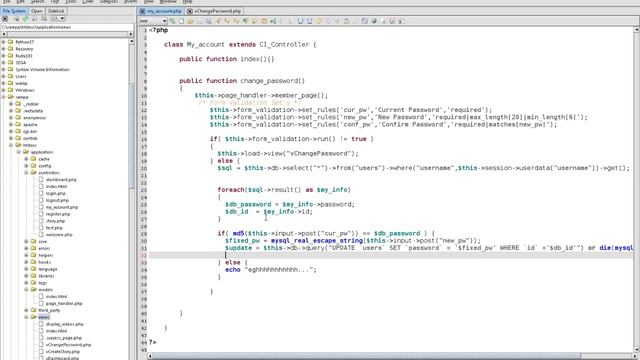The height and width of the screenshot is (360, 640).
Task: Collapse the application folder
Action: pos(19,152)
